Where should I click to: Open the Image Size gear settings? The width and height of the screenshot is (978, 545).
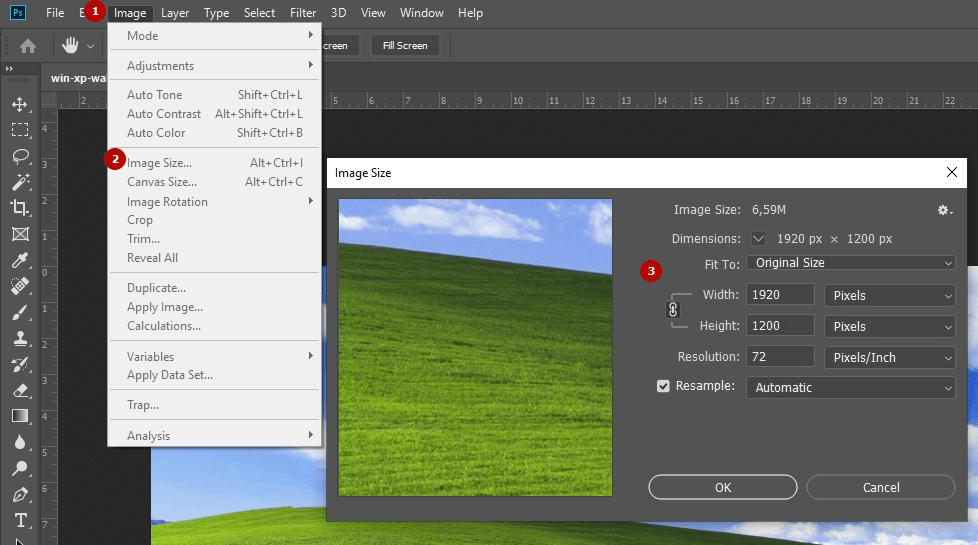(944, 210)
